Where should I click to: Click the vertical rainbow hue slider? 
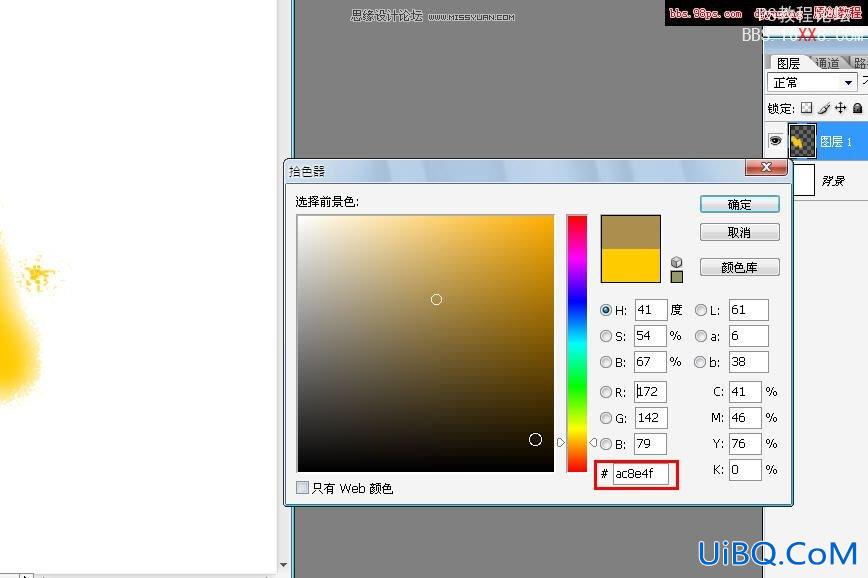point(577,343)
